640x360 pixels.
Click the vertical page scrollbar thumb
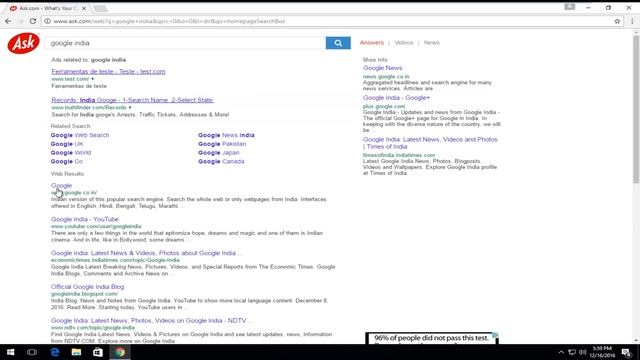coord(636,109)
